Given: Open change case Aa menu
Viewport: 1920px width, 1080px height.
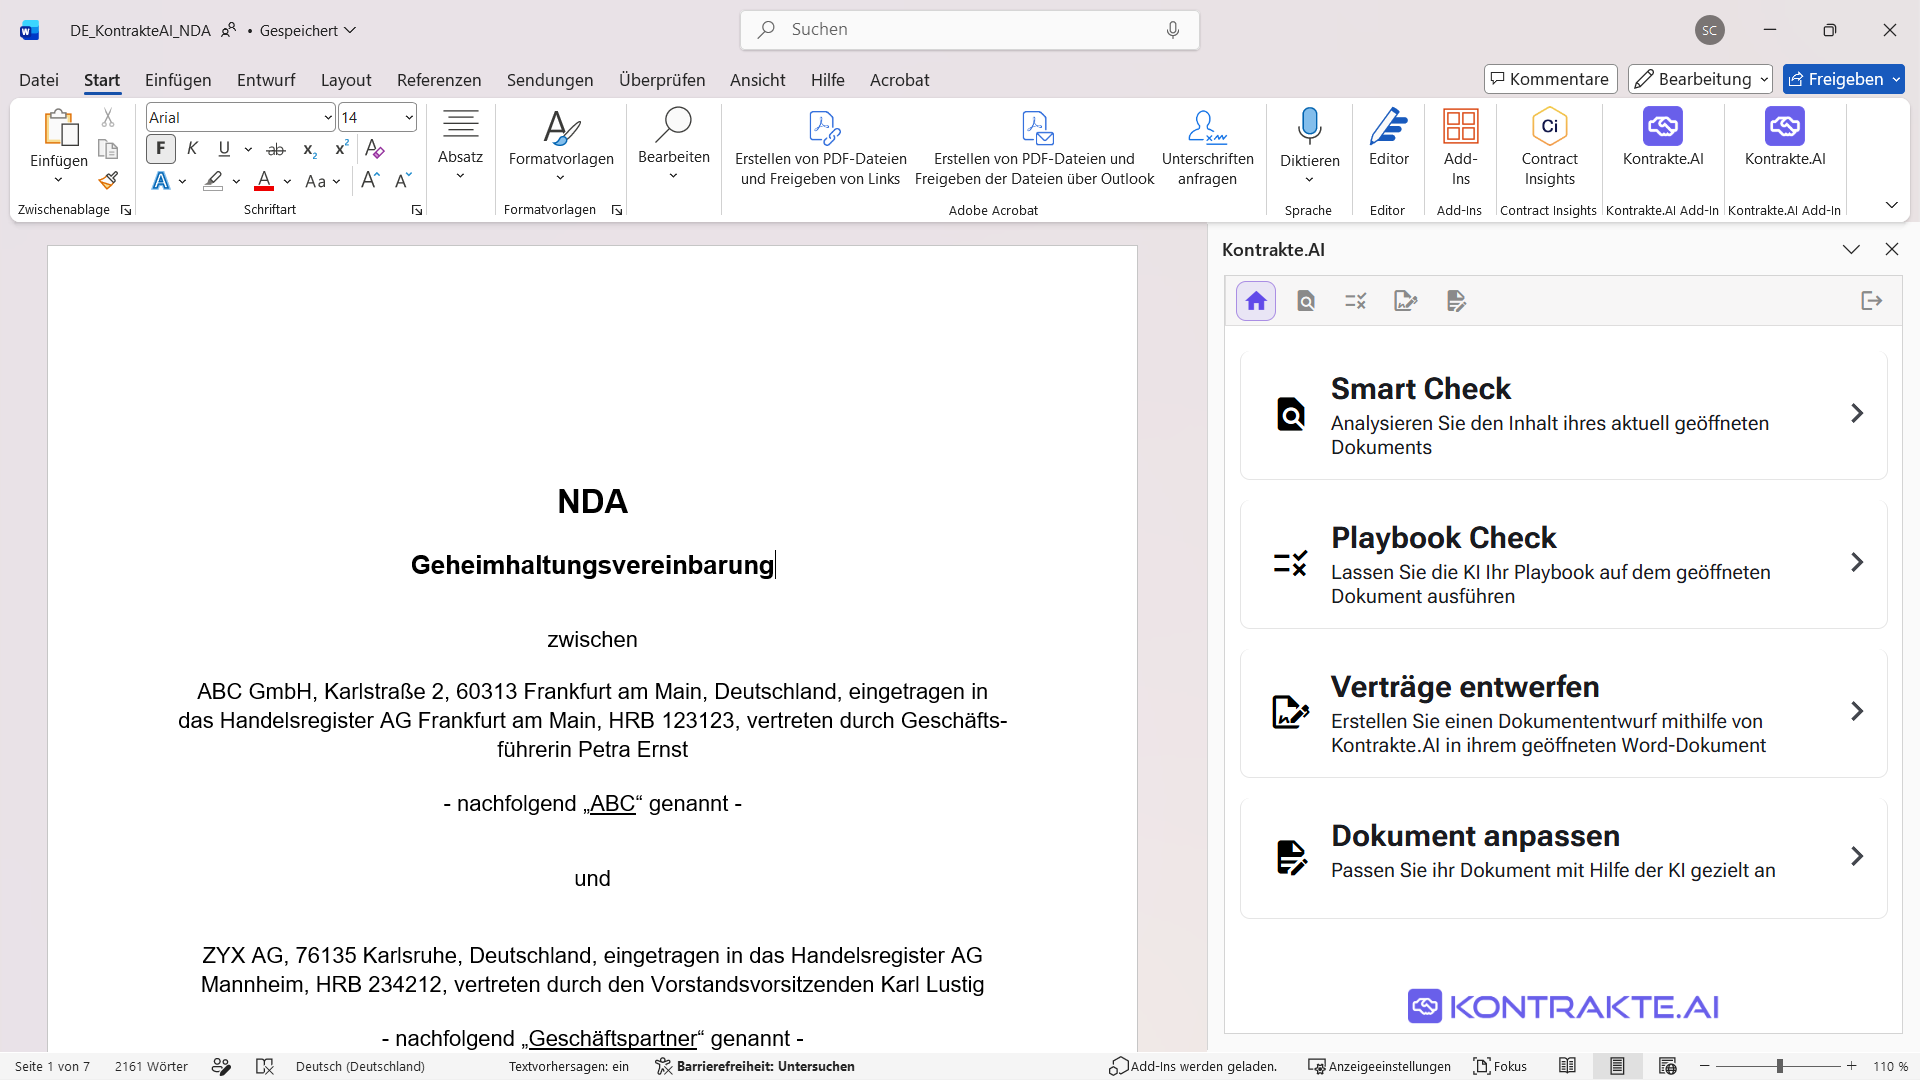Looking at the screenshot, I should (322, 181).
